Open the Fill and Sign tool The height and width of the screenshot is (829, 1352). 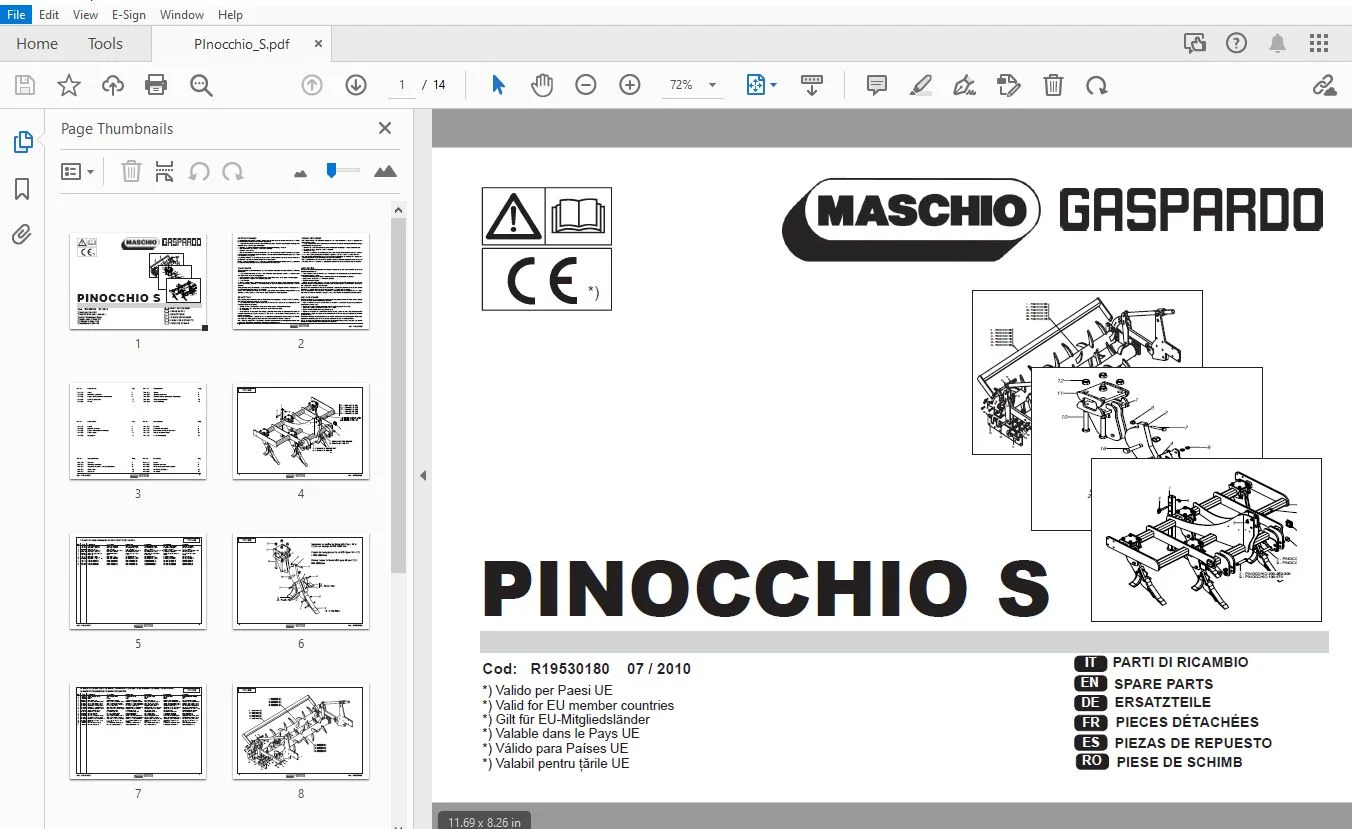point(965,85)
